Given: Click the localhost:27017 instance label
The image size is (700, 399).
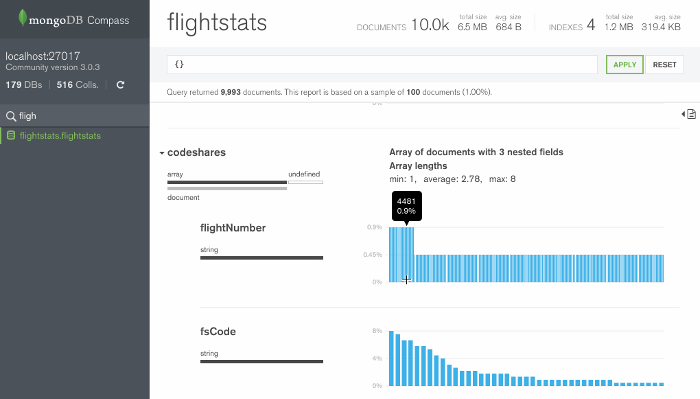Looking at the screenshot, I should pos(43,56).
